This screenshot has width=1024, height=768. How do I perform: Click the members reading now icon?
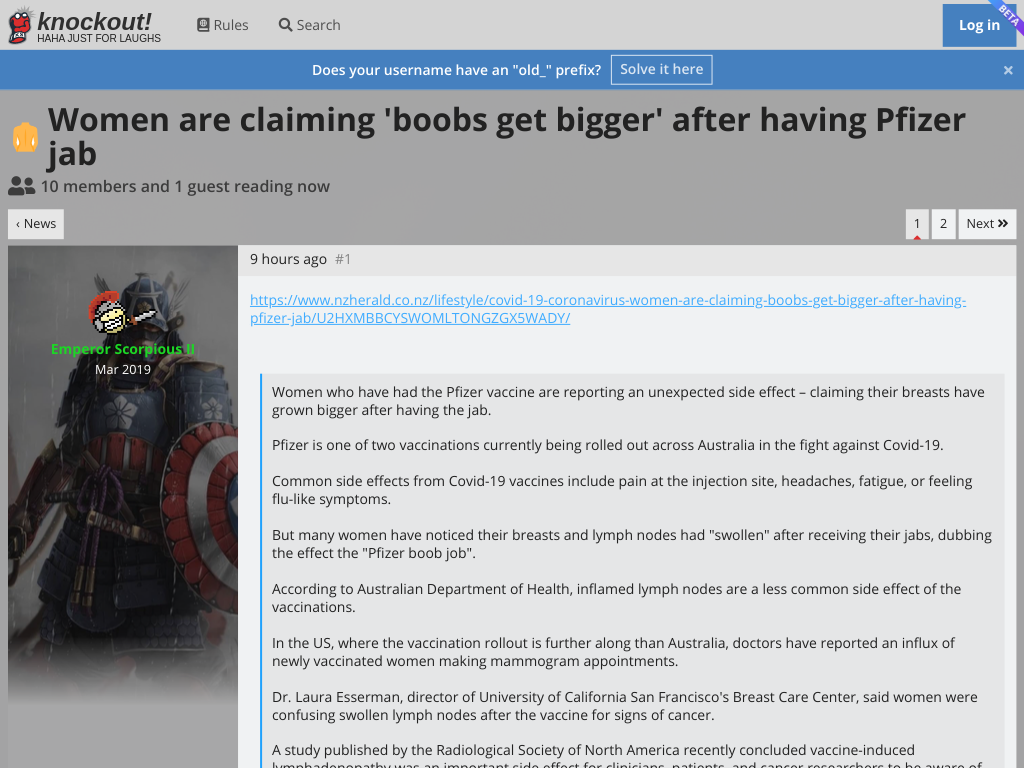[22, 186]
